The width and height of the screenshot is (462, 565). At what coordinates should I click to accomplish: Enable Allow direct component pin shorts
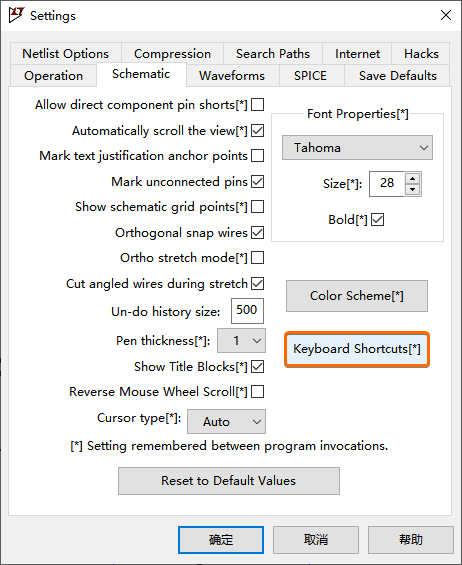257,105
